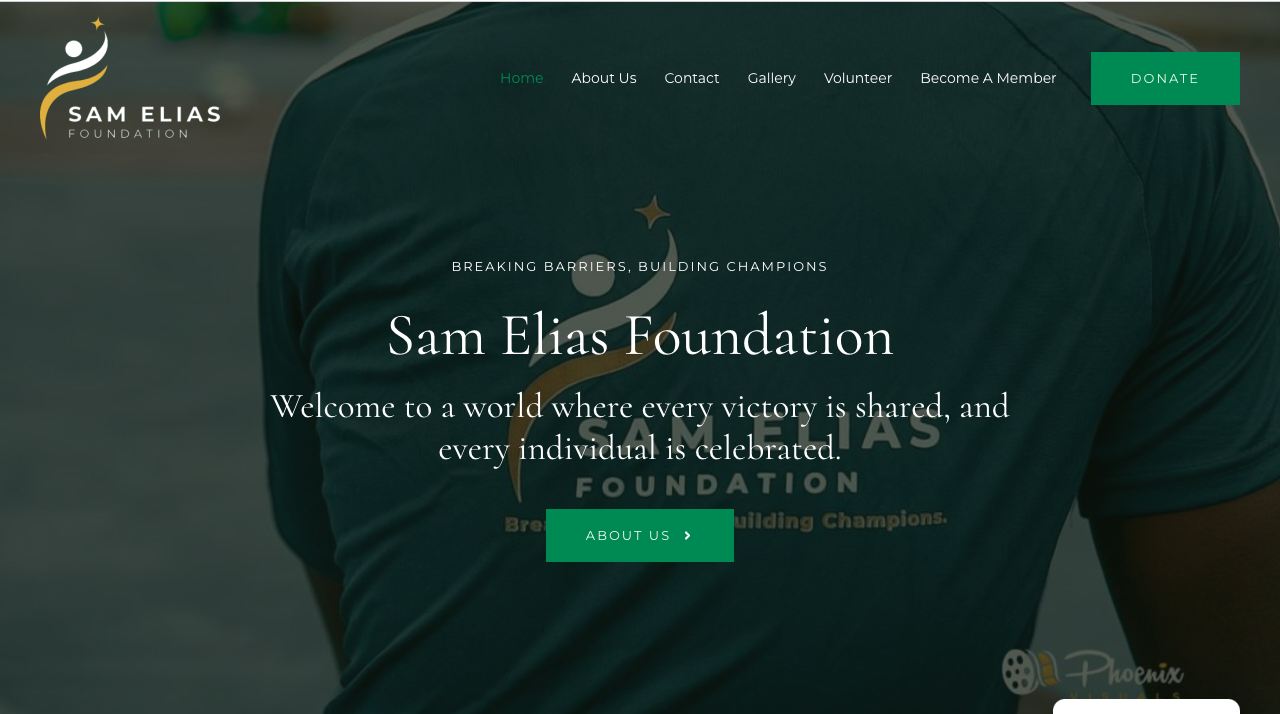Open the Volunteer page
This screenshot has height=714, width=1280.
tap(858, 78)
